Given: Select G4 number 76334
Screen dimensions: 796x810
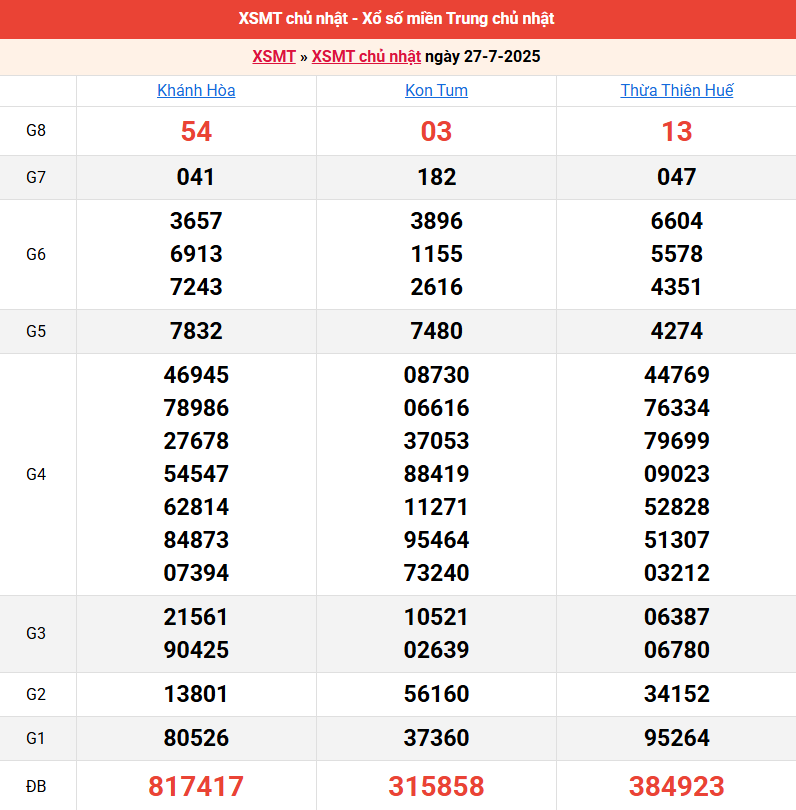Looking at the screenshot, I should pyautogui.click(x=677, y=408).
